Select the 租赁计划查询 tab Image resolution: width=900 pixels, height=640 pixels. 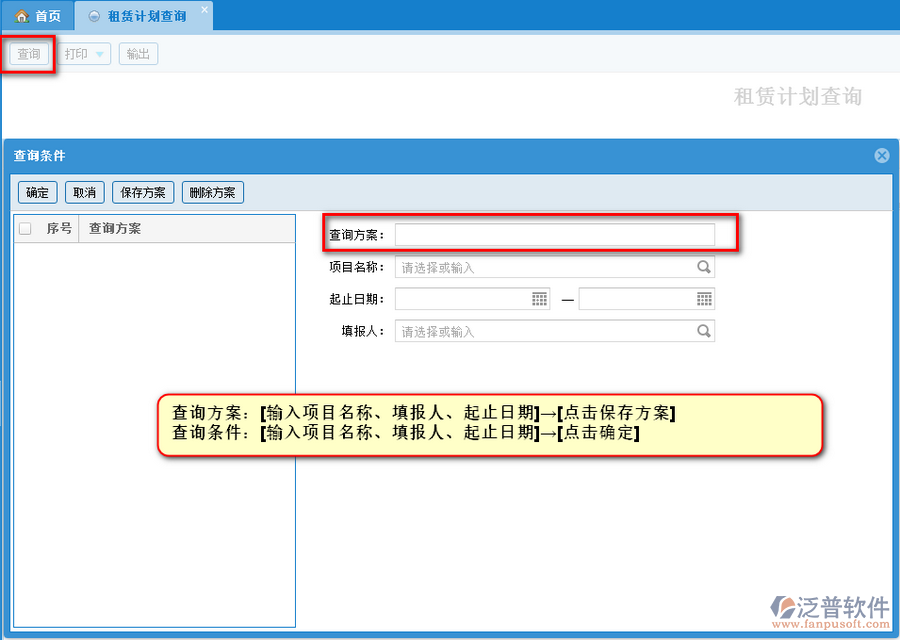(x=145, y=17)
